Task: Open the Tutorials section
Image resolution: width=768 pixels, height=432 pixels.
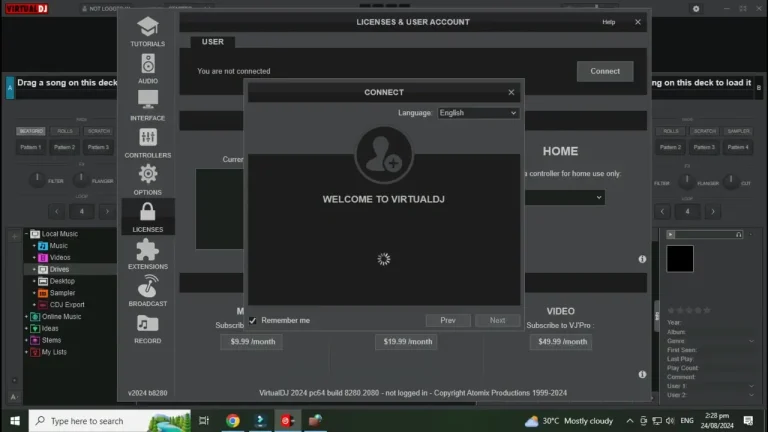Action: pyautogui.click(x=147, y=32)
